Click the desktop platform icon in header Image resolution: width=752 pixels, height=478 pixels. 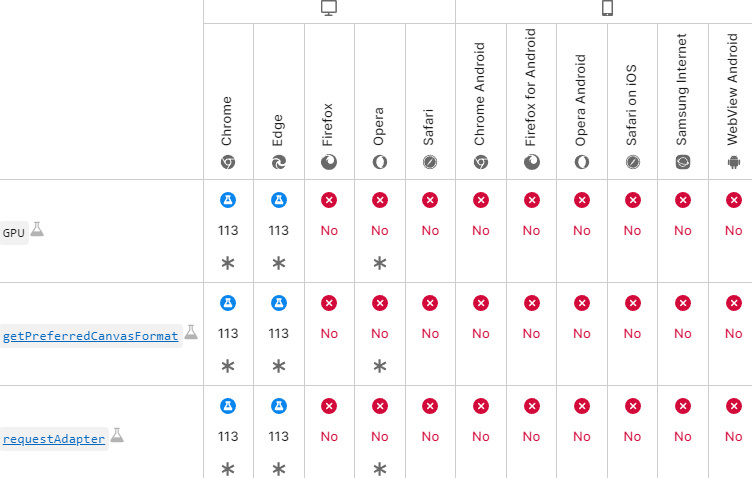pos(329,8)
